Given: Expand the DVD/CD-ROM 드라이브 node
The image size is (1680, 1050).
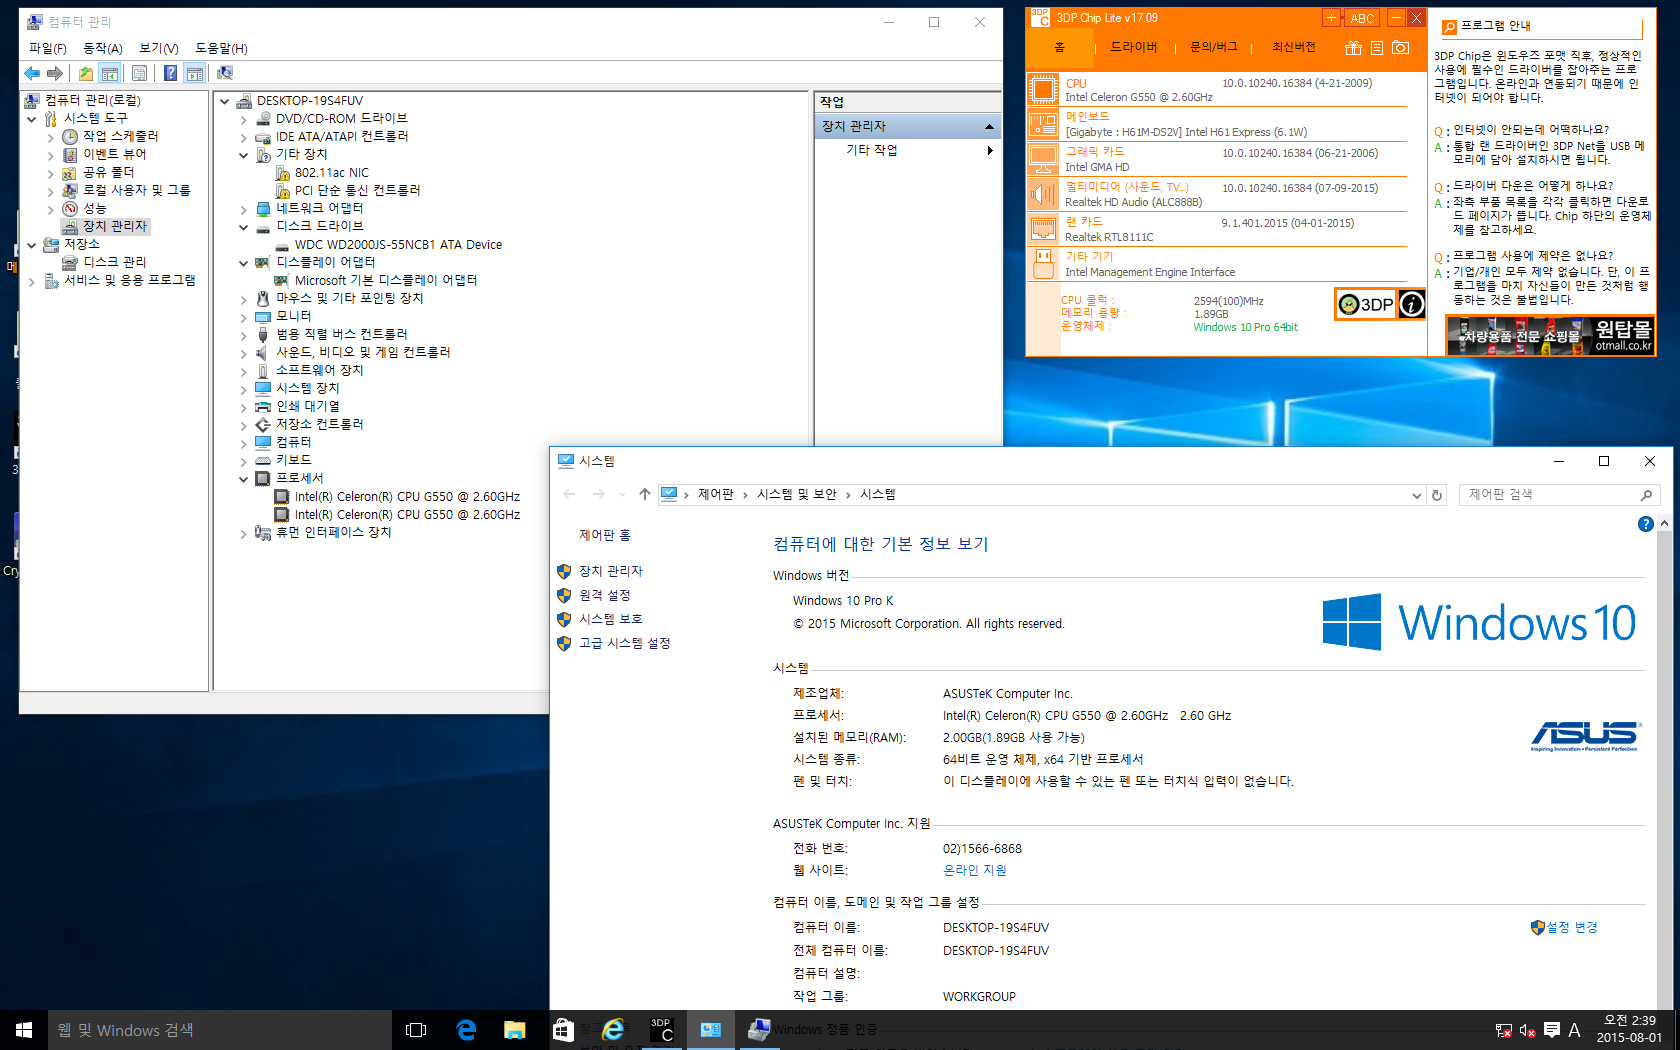Looking at the screenshot, I should tap(243, 119).
